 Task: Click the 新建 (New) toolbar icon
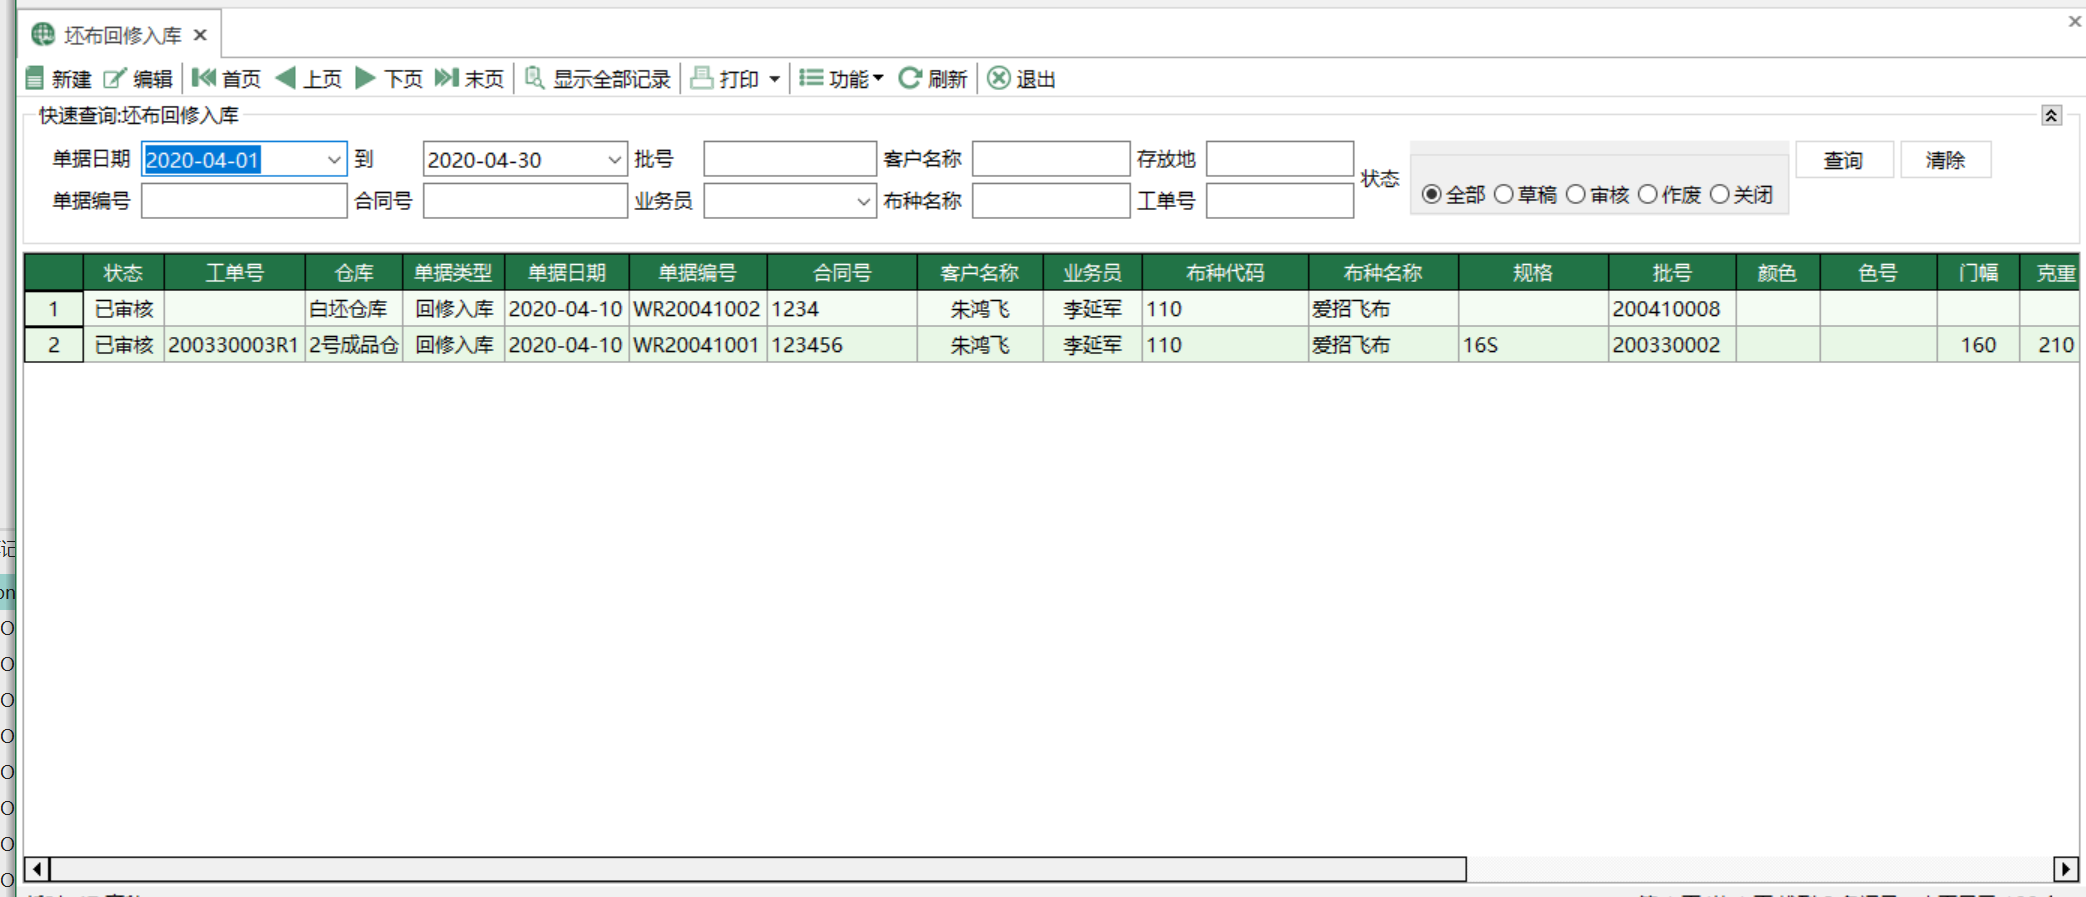pyautogui.click(x=35, y=78)
